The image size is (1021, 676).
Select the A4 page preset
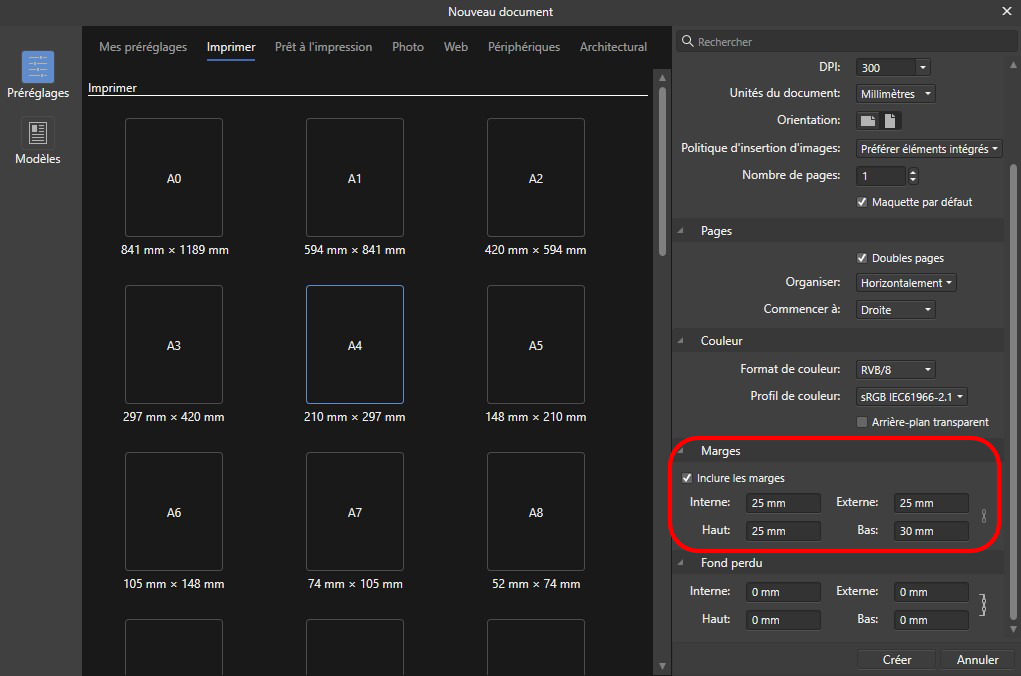[355, 345]
